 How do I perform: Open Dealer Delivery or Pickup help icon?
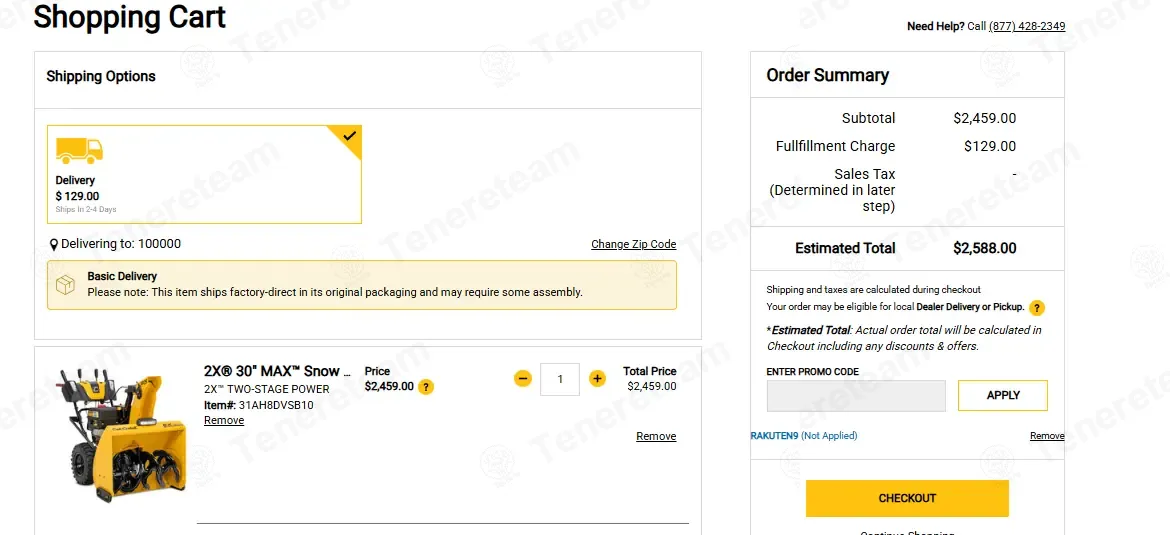[1036, 308]
